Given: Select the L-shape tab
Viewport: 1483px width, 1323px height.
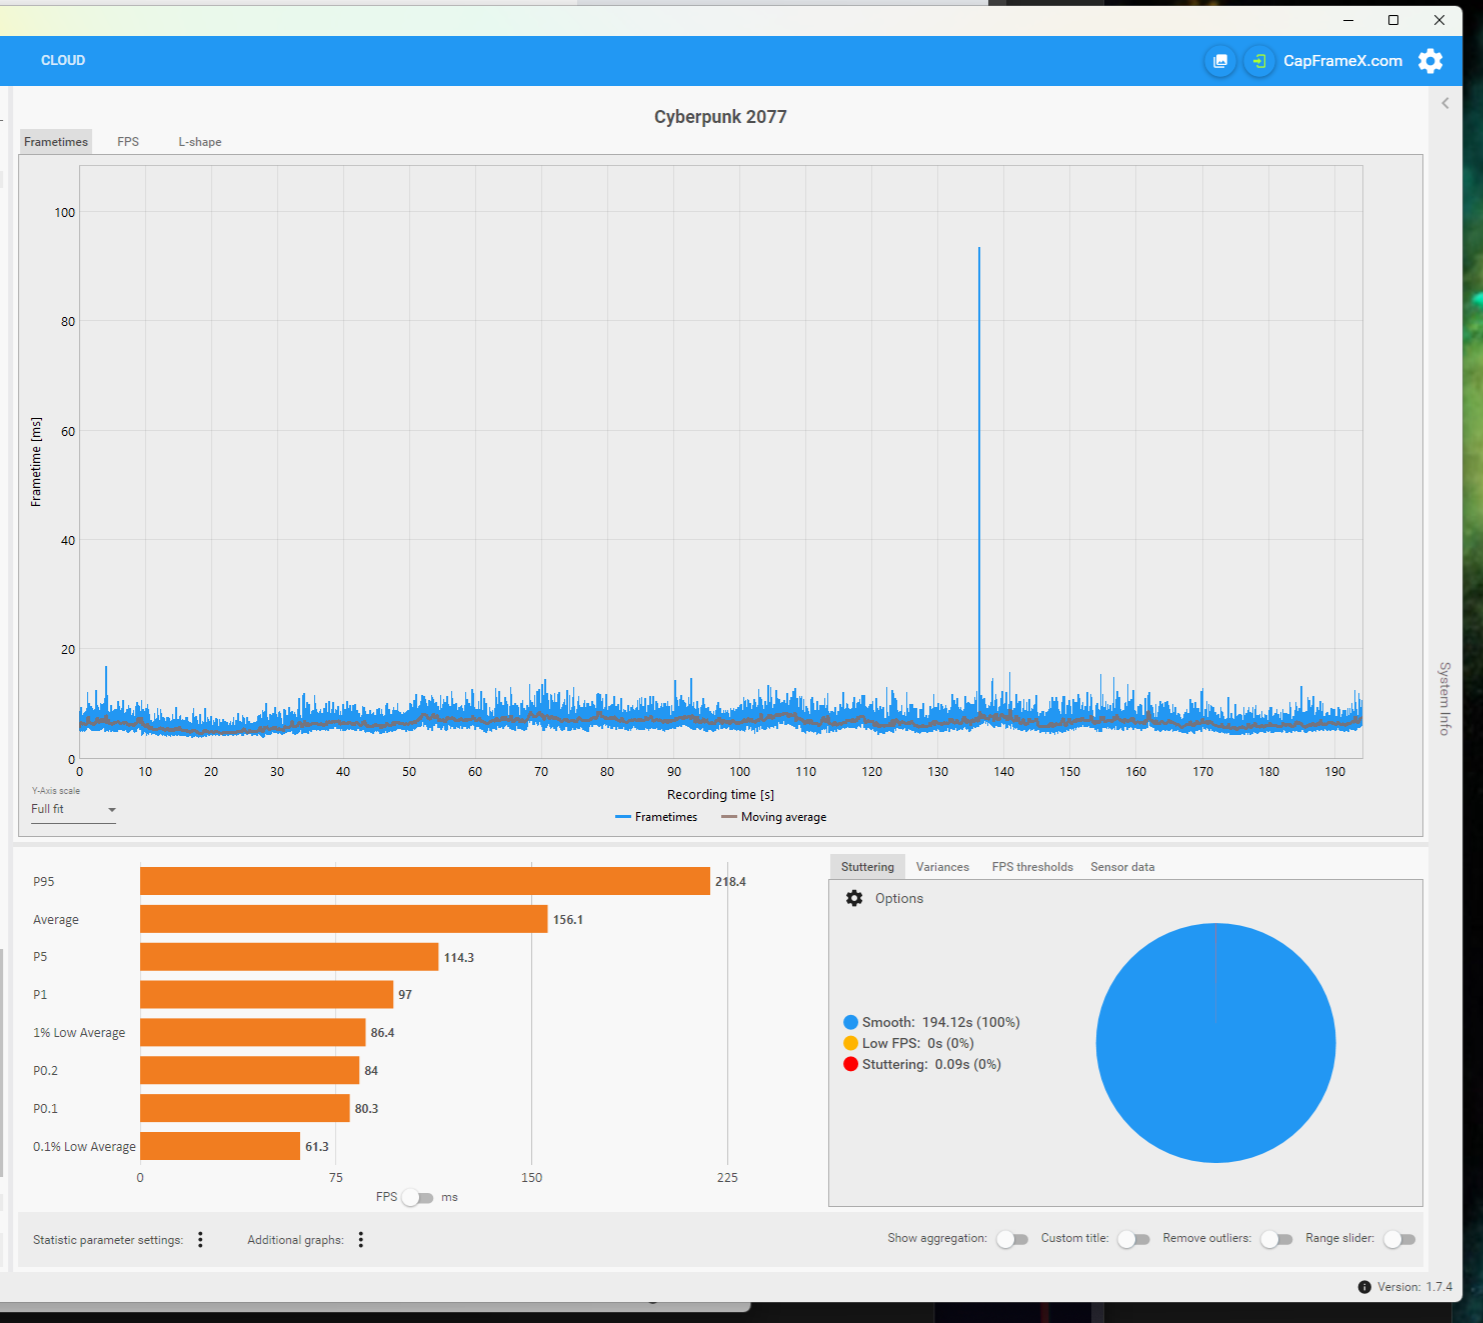Looking at the screenshot, I should [200, 142].
